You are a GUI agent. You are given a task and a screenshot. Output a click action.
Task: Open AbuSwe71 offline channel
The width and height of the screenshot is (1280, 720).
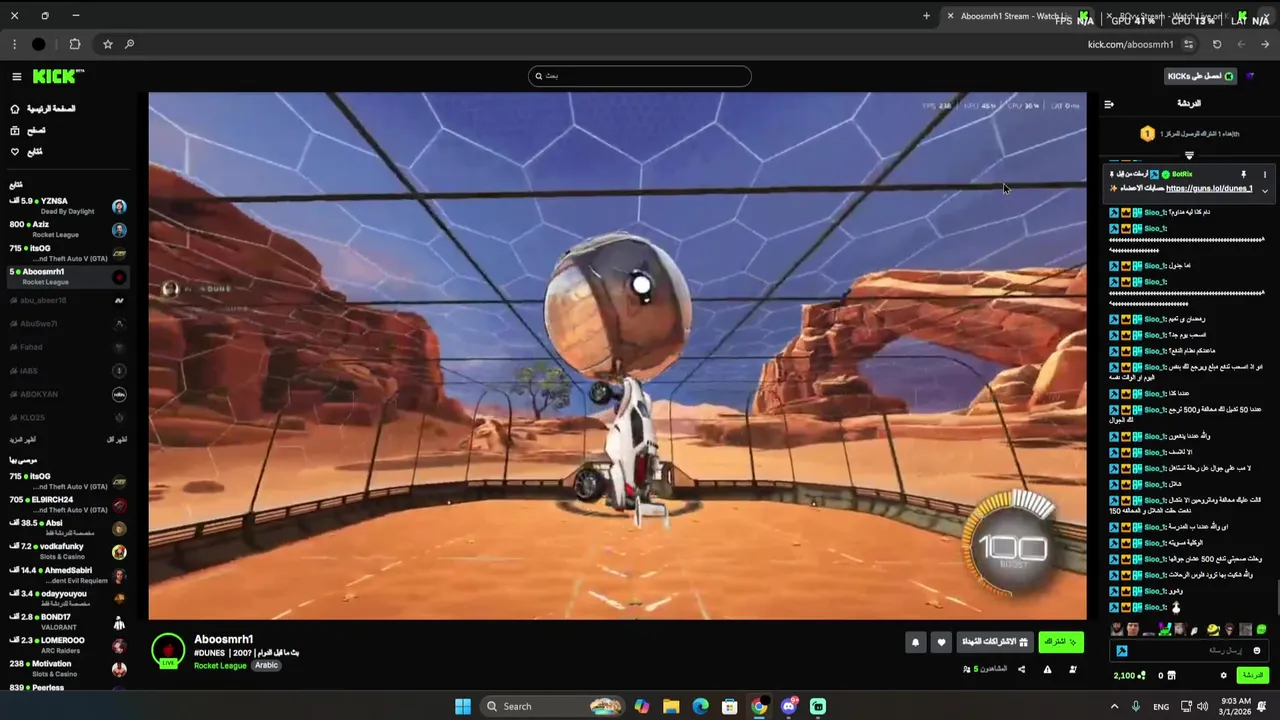coord(68,324)
